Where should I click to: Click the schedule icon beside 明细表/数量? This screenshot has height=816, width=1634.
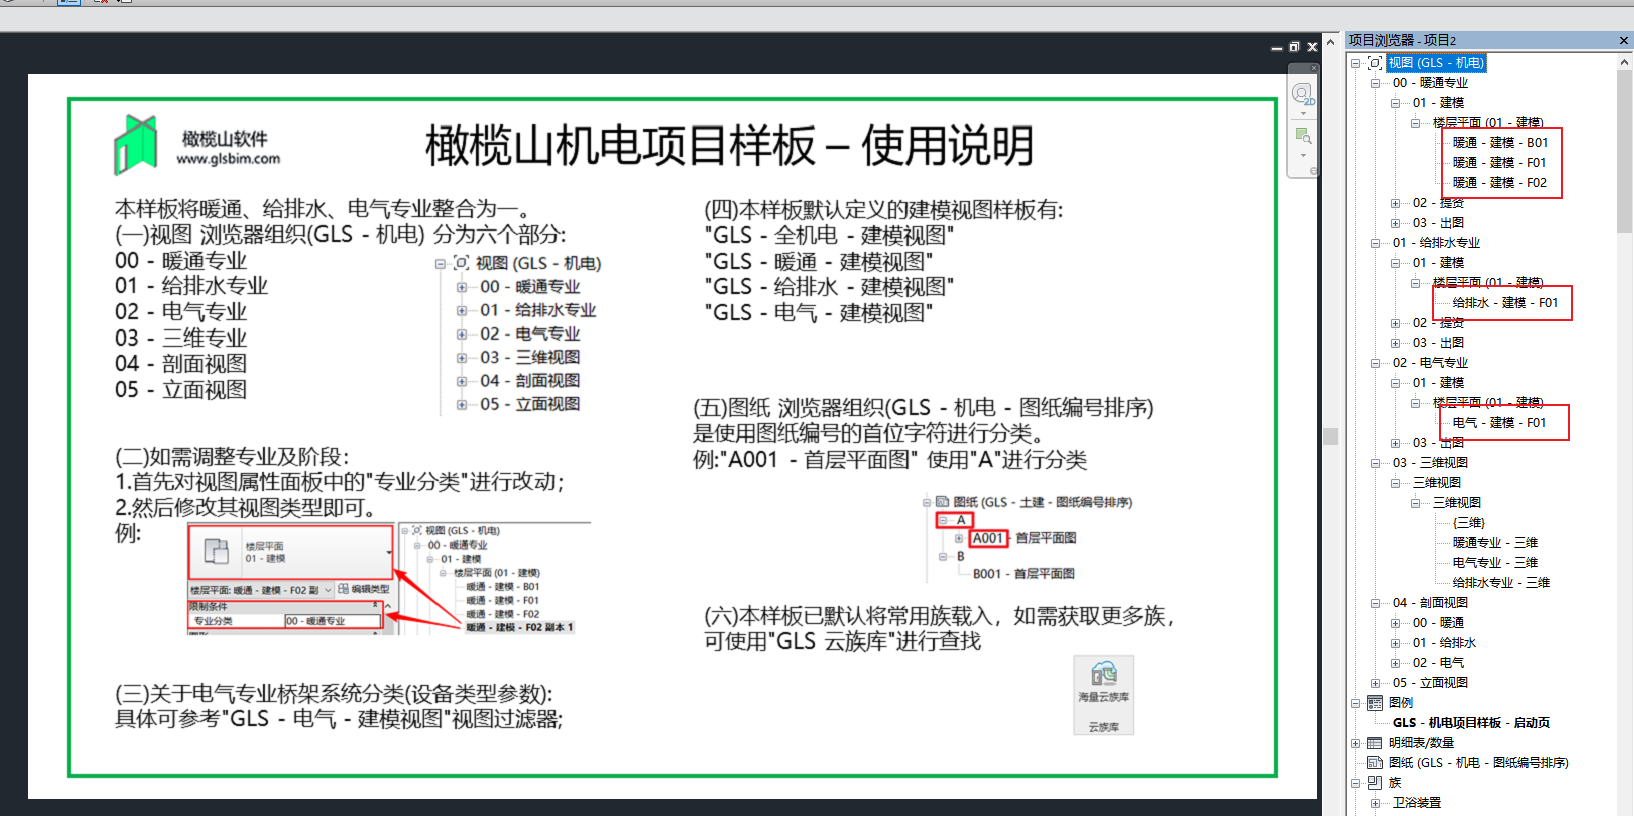[x=1375, y=743]
